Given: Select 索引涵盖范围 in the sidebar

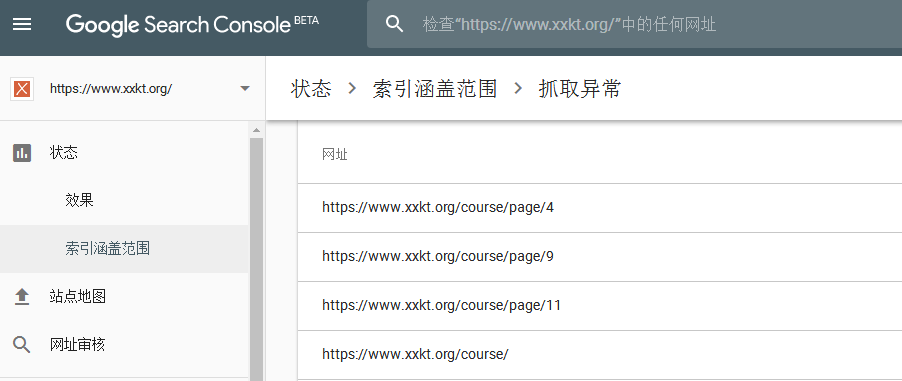Looking at the screenshot, I should point(124,249).
